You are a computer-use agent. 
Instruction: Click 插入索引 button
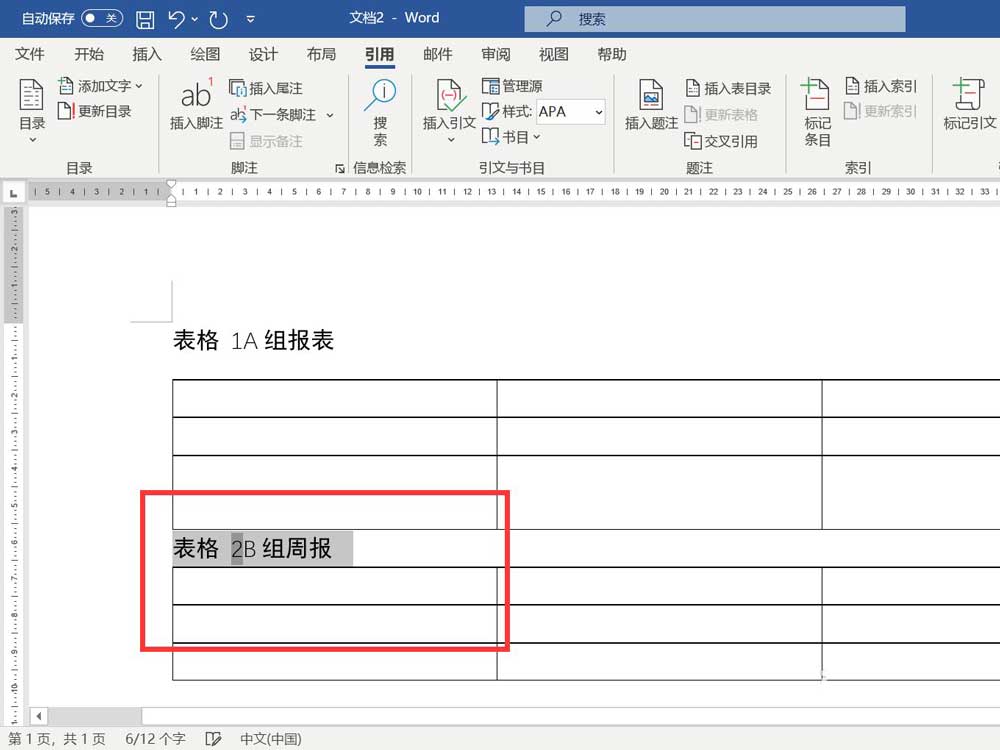click(881, 85)
